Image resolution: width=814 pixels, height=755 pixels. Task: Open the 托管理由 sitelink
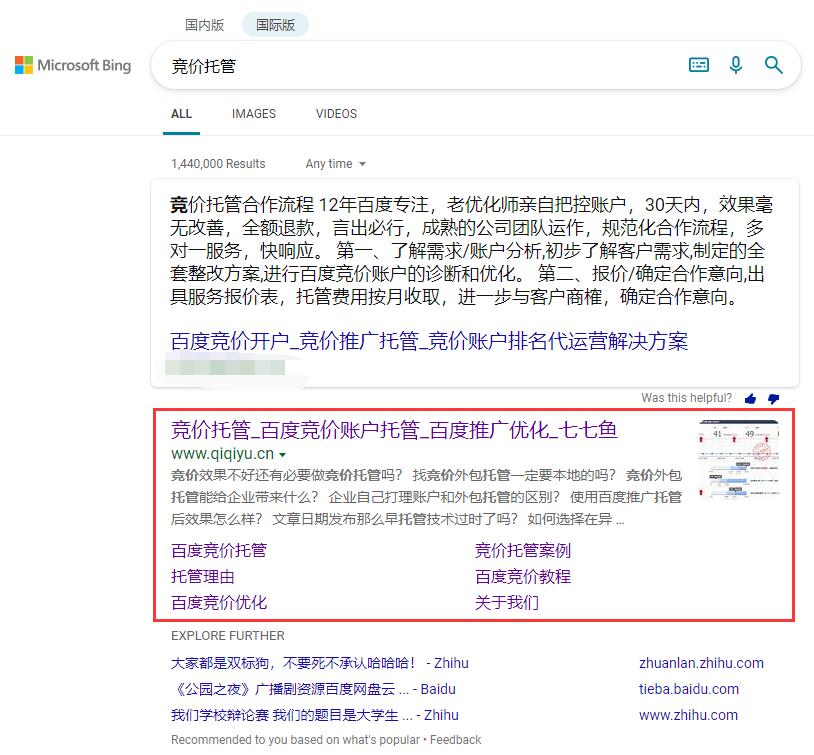pyautogui.click(x=203, y=576)
